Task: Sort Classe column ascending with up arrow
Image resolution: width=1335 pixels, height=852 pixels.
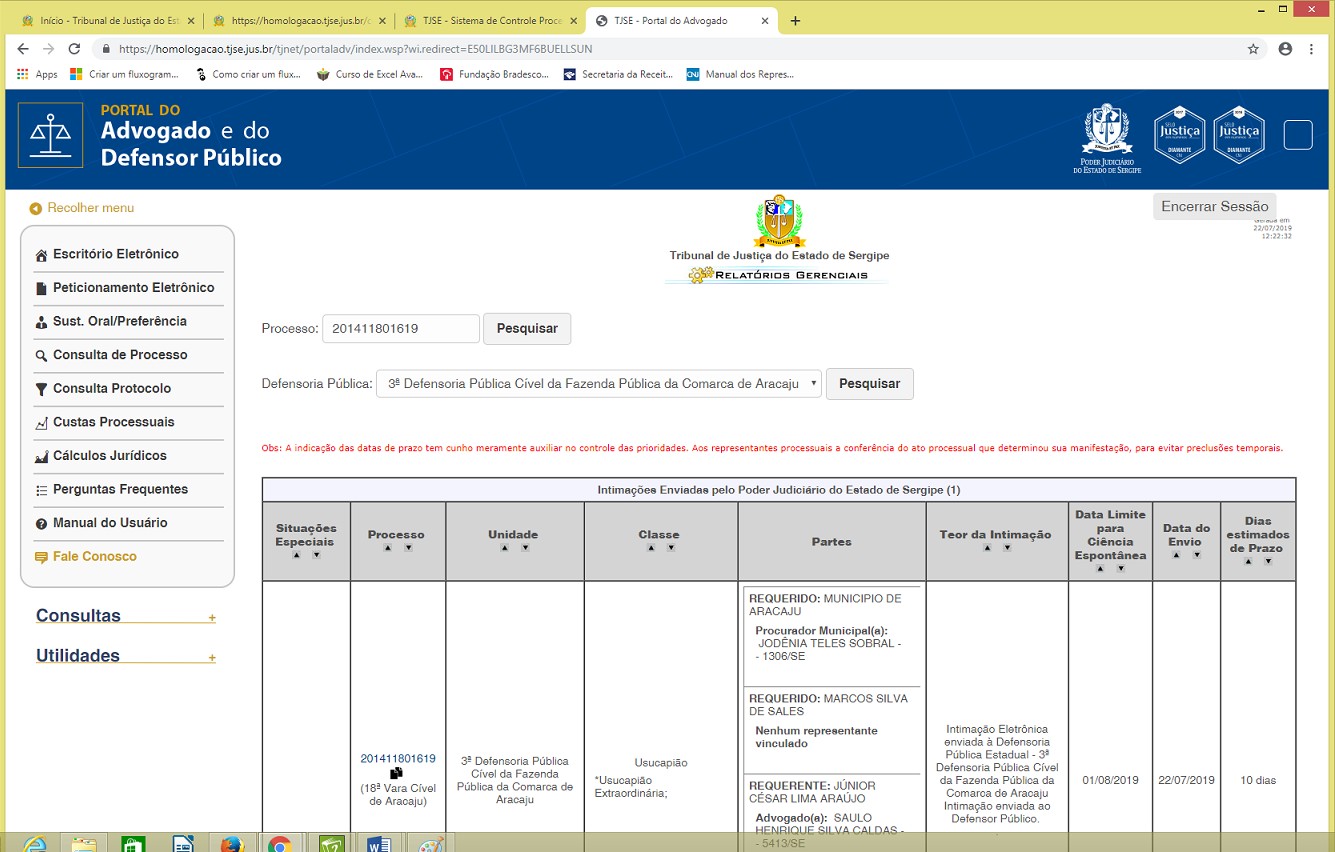Action: coord(650,548)
